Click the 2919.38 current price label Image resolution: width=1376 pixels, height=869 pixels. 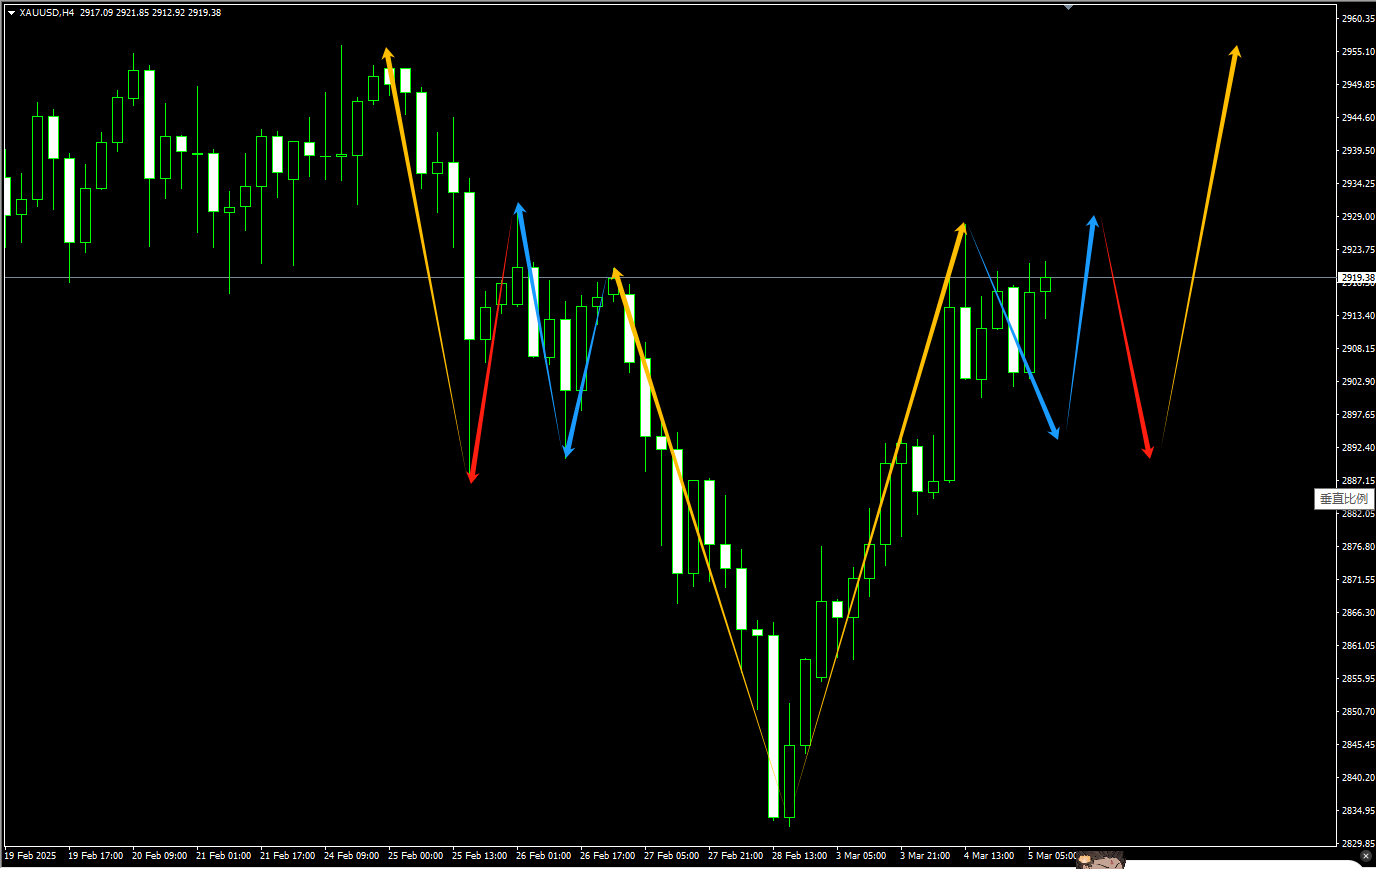(1356, 277)
